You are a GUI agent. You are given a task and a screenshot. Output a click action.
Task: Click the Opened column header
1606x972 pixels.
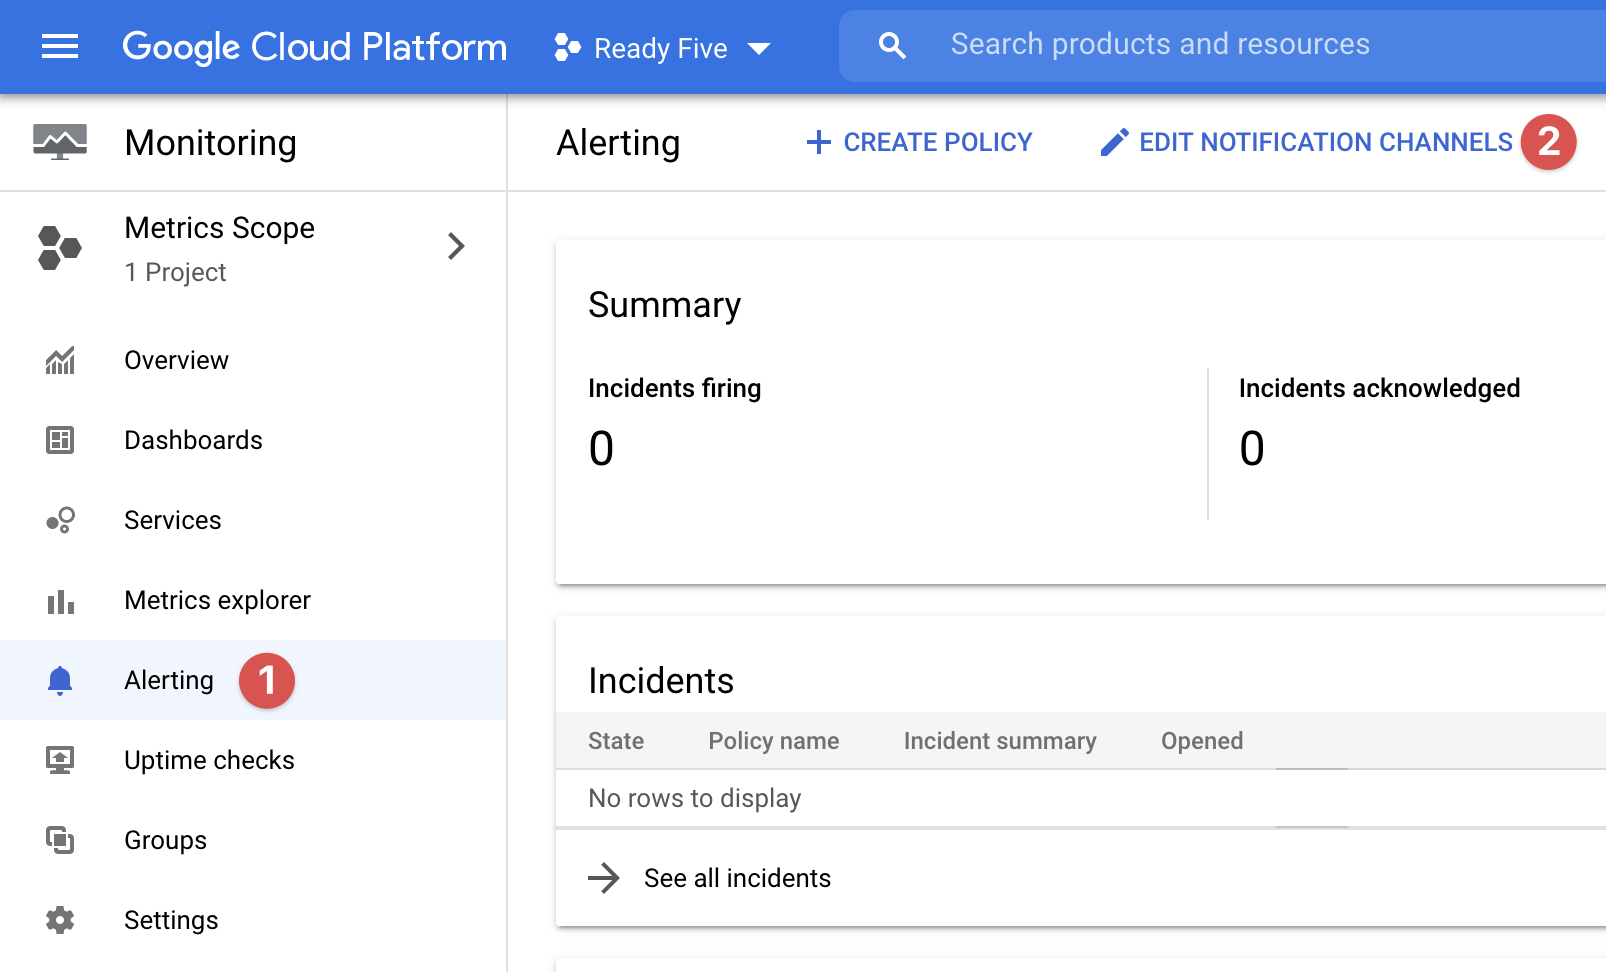(1202, 741)
